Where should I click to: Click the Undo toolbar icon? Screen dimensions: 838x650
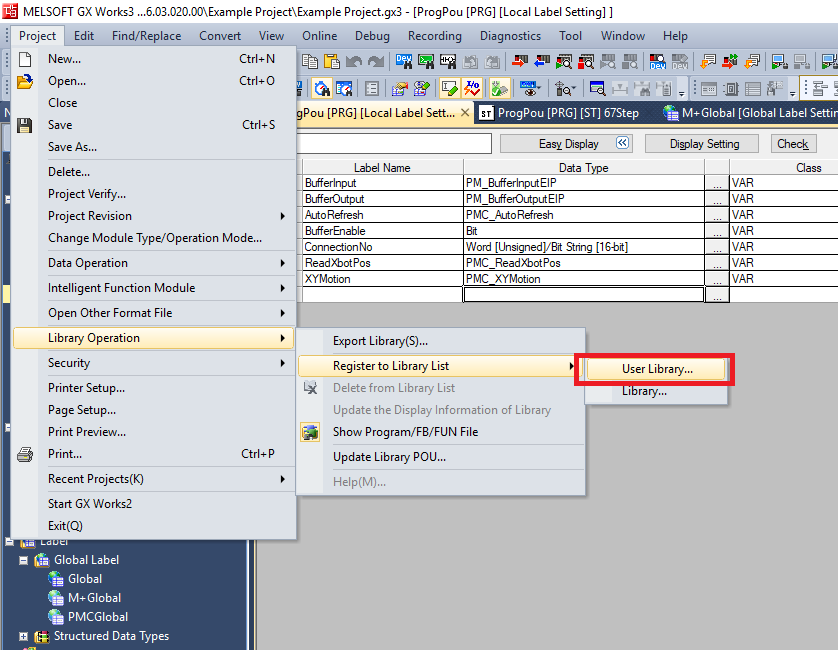(x=355, y=60)
